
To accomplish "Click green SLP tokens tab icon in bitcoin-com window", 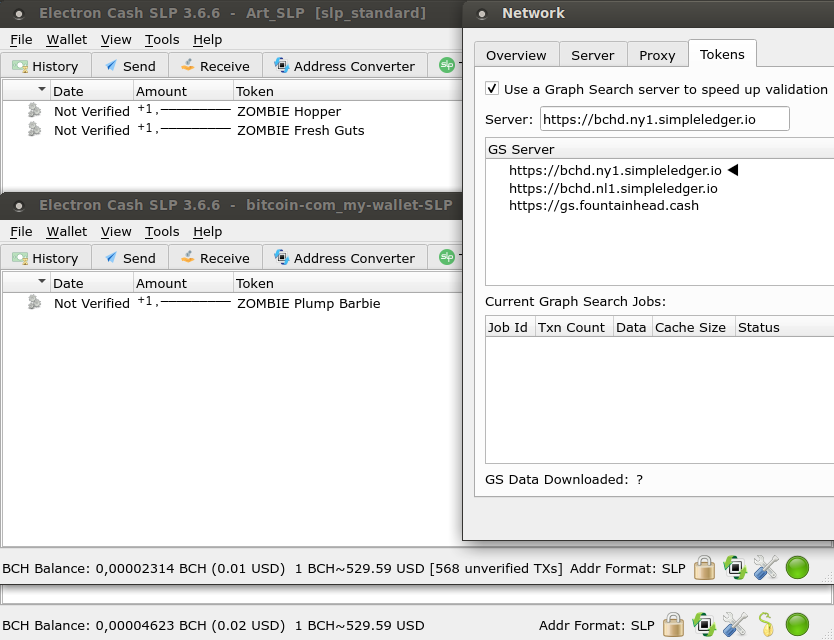I will [447, 257].
